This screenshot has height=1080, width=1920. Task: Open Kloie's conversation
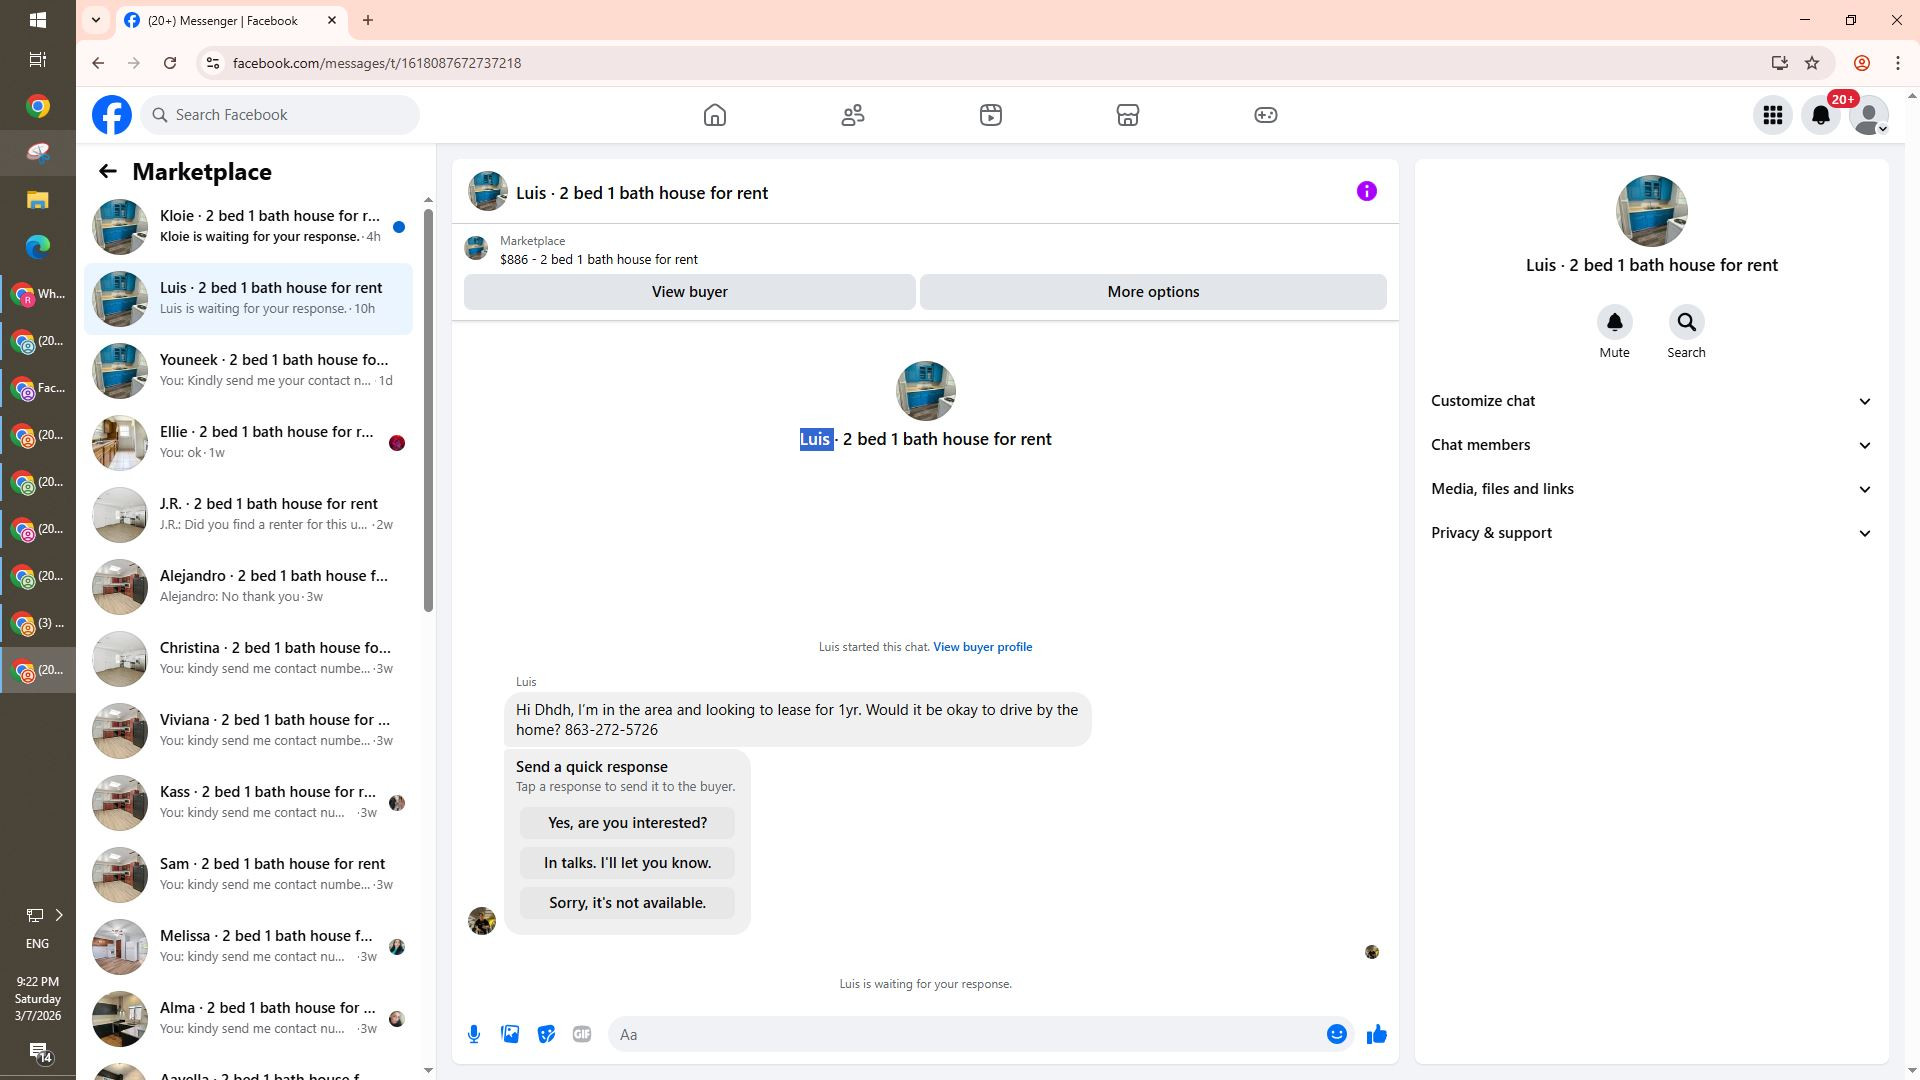[248, 227]
